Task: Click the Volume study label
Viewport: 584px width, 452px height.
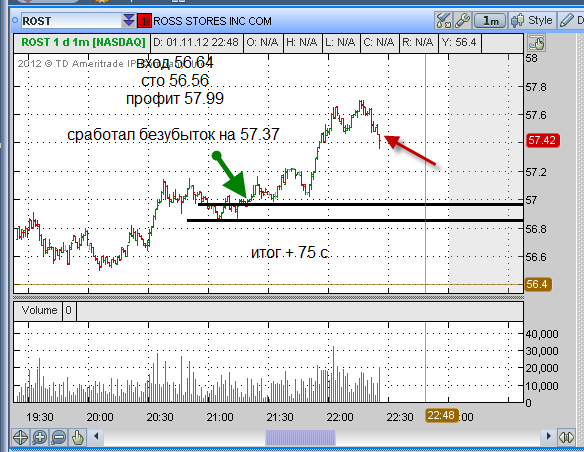Action: 39,310
